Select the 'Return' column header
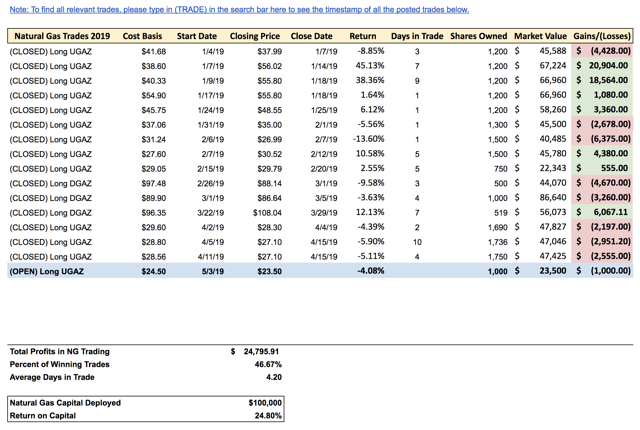 [x=363, y=36]
